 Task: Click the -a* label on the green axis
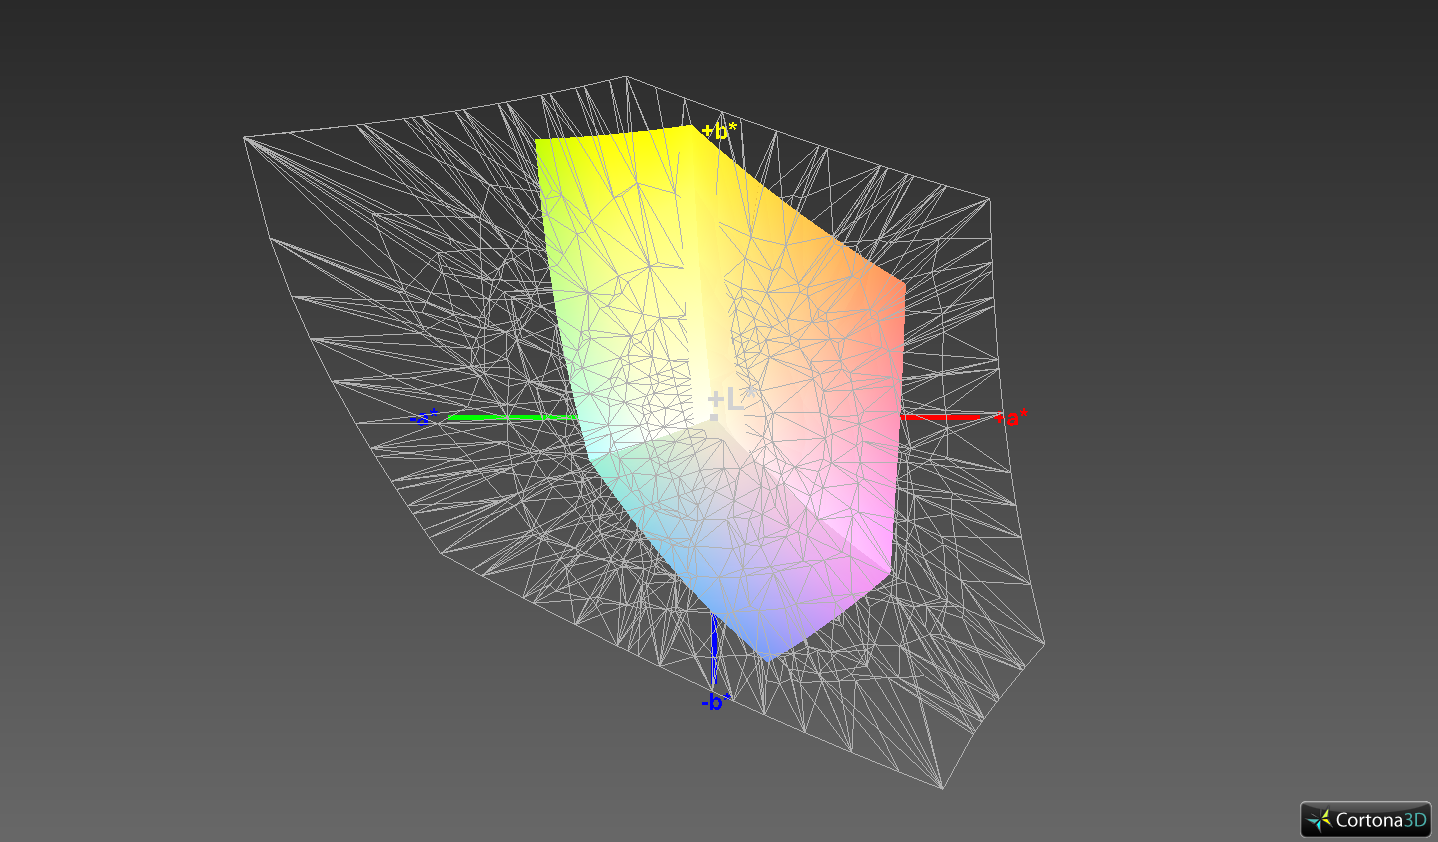tap(424, 418)
